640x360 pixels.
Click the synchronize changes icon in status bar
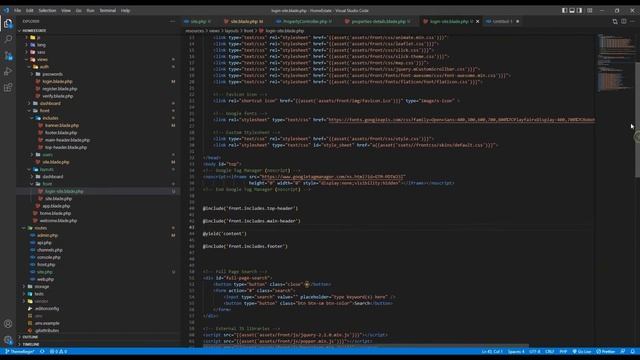tap(42, 351)
